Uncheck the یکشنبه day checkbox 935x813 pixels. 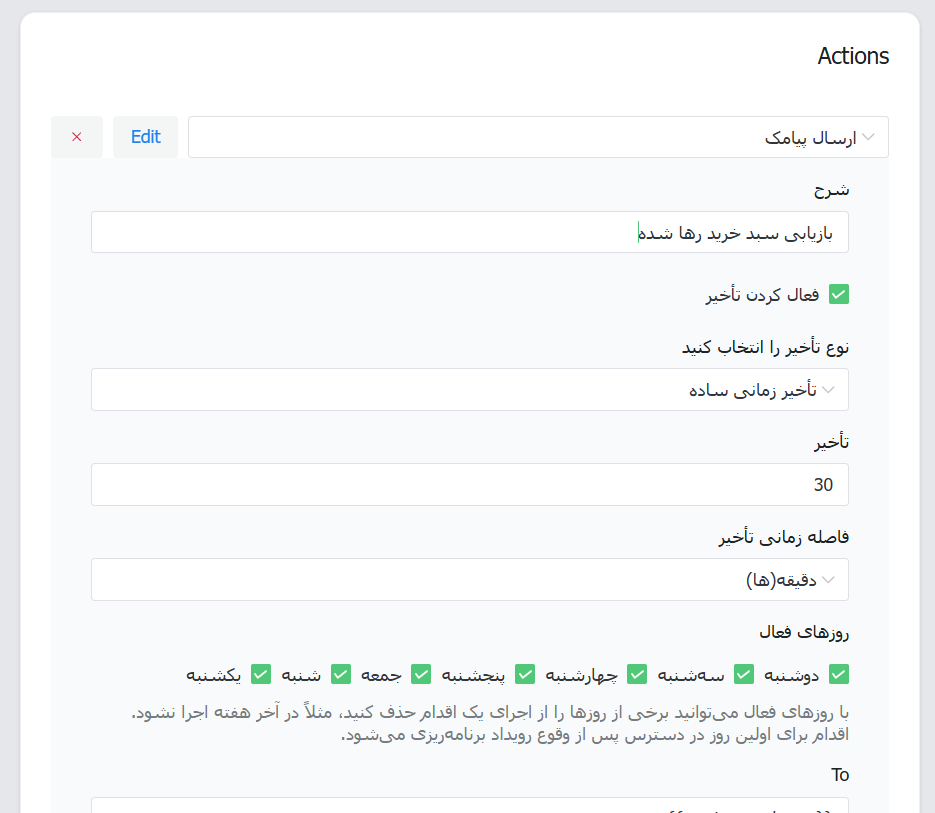(x=261, y=675)
